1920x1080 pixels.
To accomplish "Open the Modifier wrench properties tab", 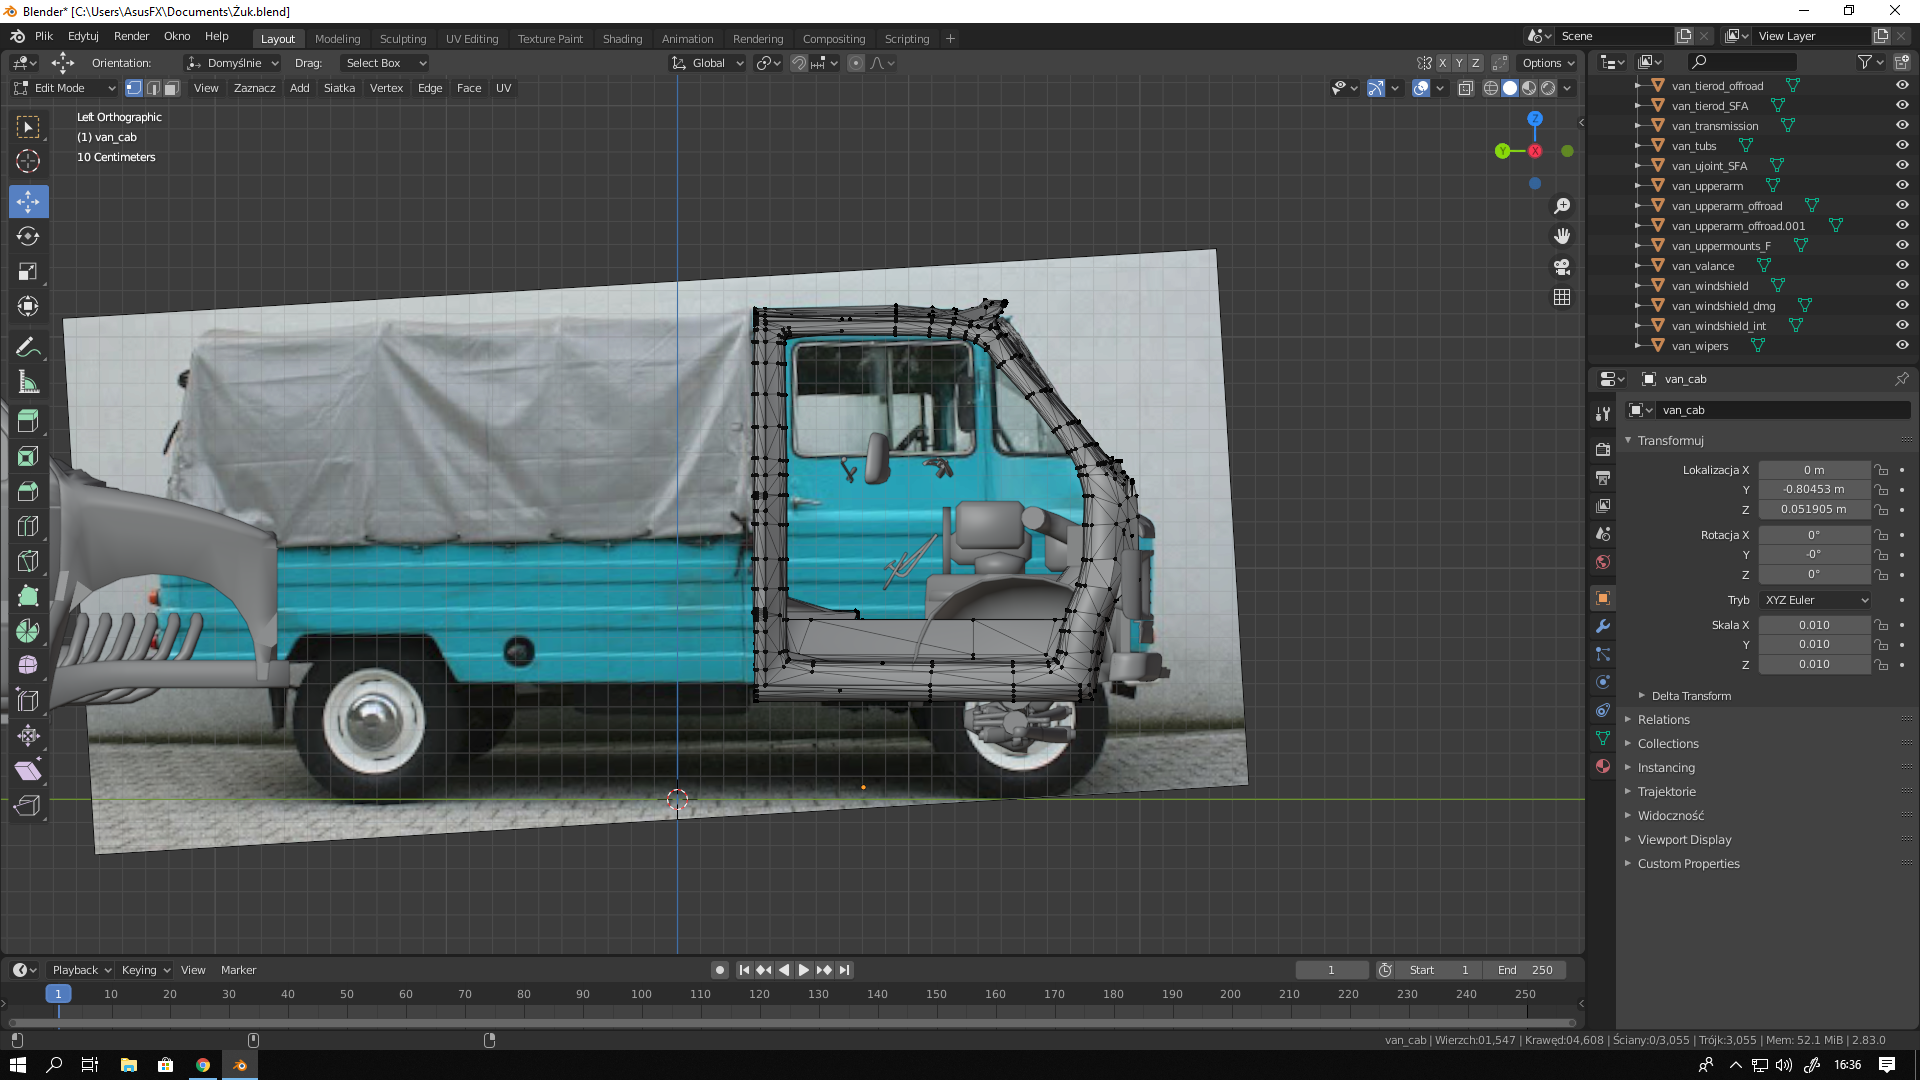I will coord(1603,626).
